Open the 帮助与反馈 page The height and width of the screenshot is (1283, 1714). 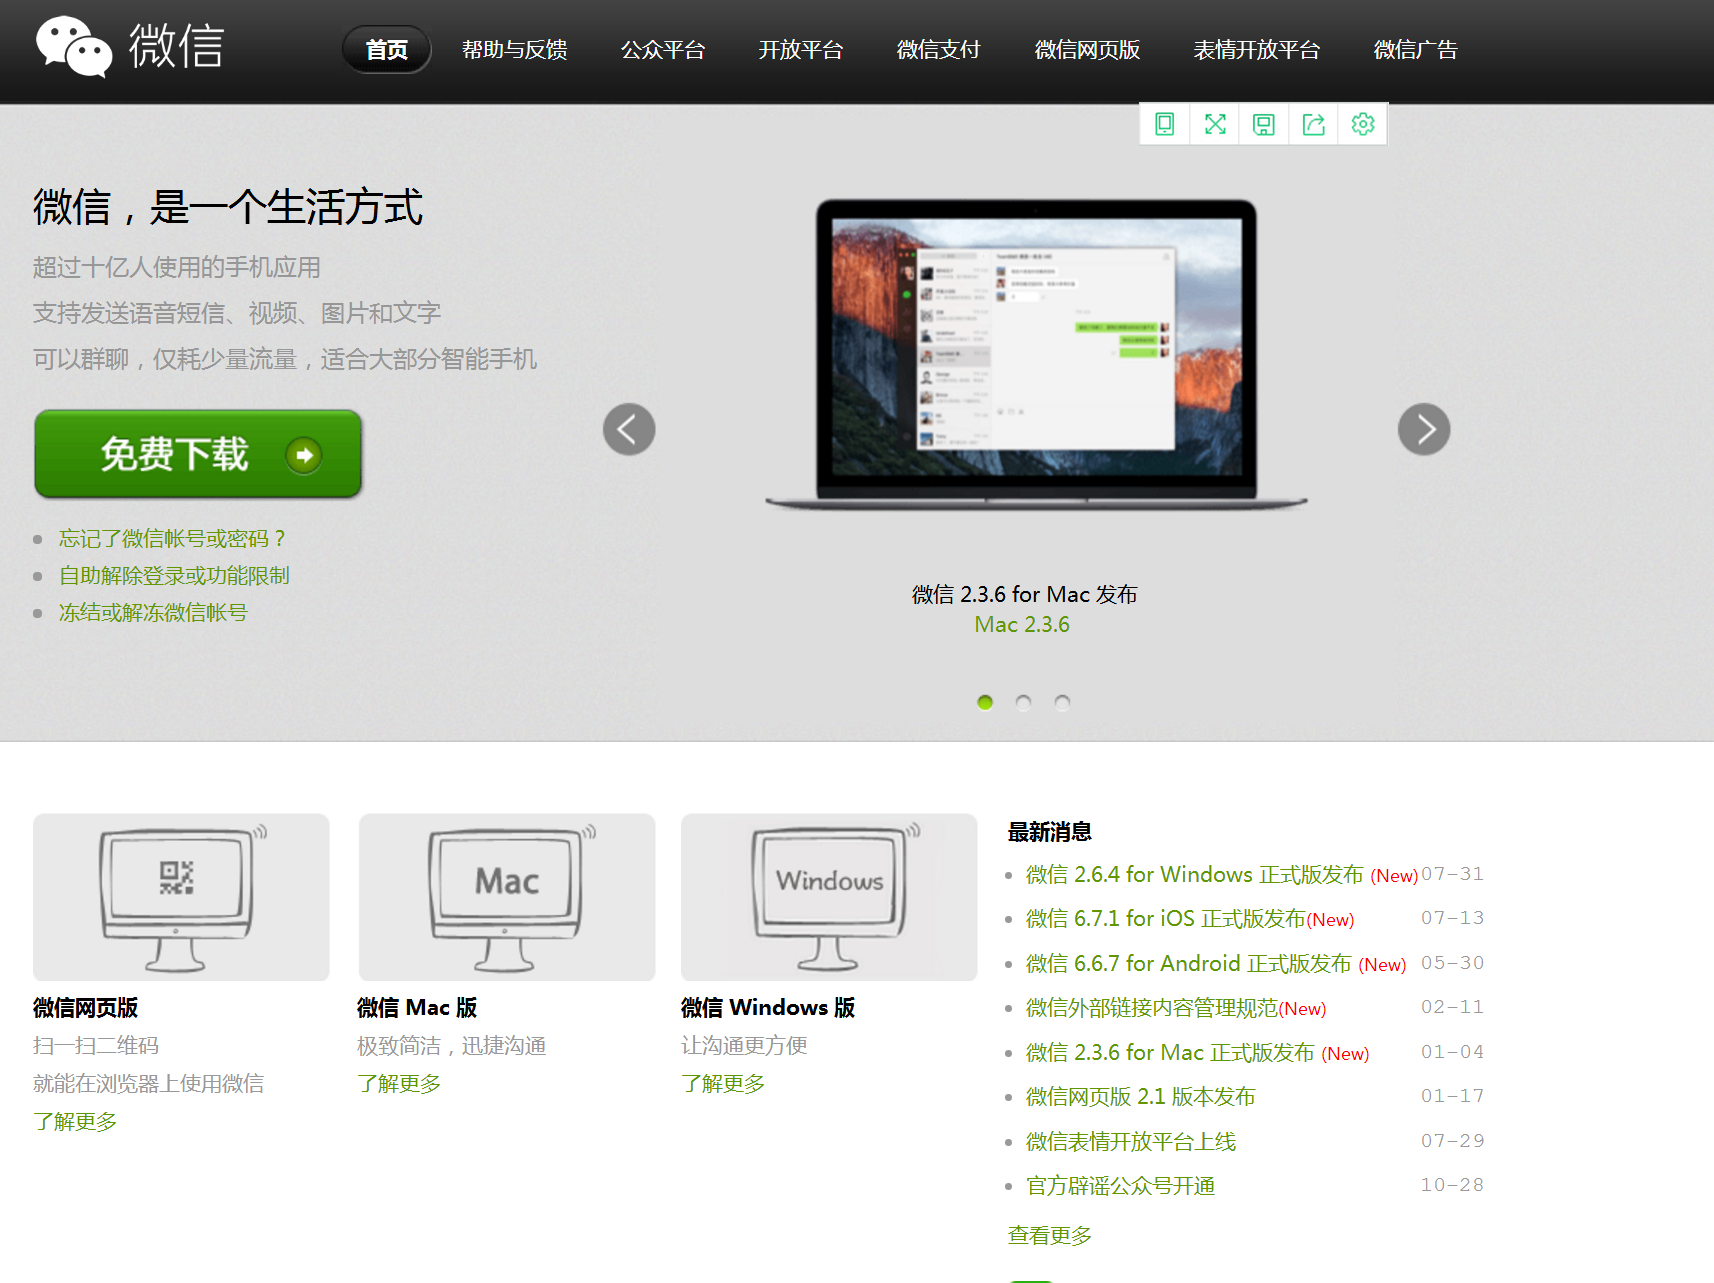tap(514, 50)
